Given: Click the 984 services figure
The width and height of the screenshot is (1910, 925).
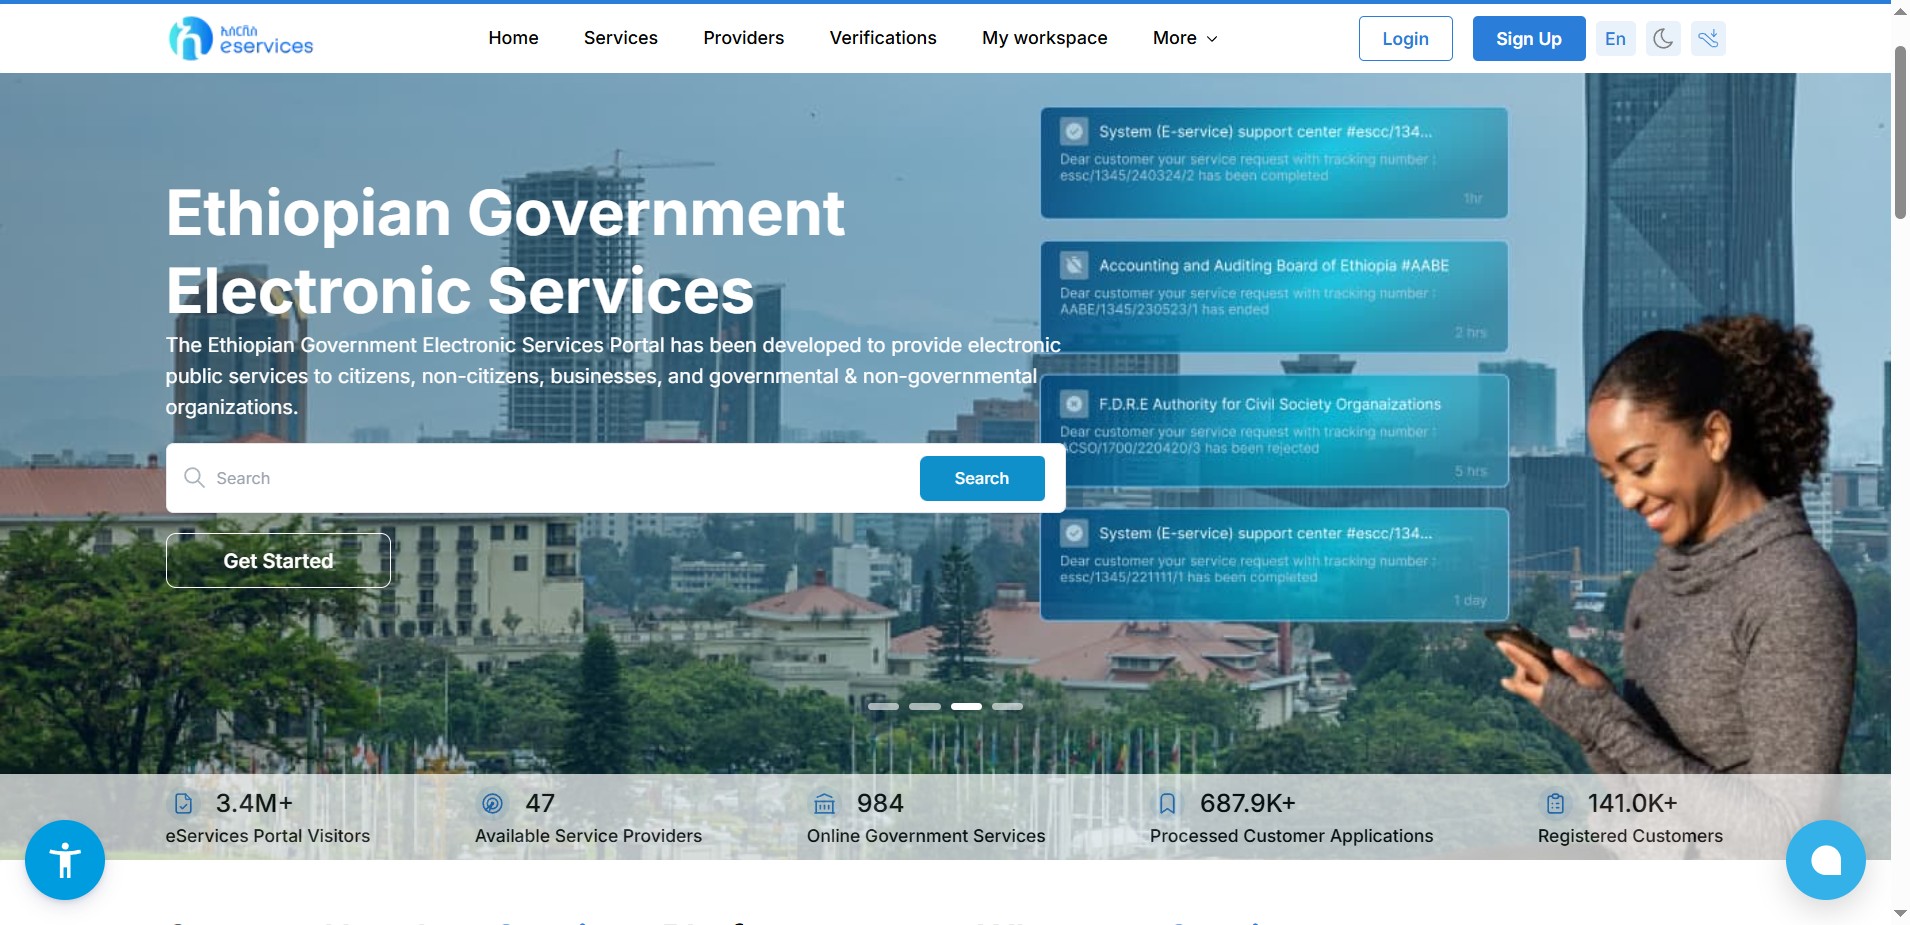Looking at the screenshot, I should click(x=880, y=803).
